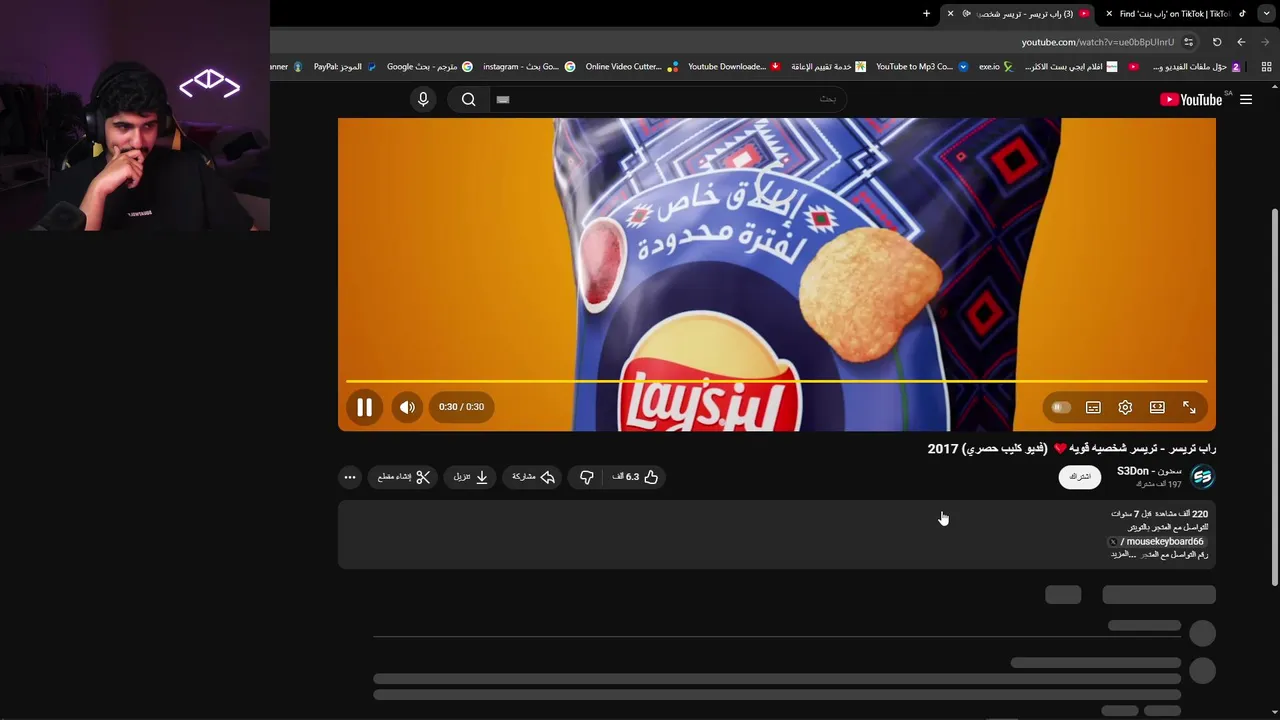Turn on subtitles with the captions icon
Image resolution: width=1280 pixels, height=720 pixels.
1093,407
